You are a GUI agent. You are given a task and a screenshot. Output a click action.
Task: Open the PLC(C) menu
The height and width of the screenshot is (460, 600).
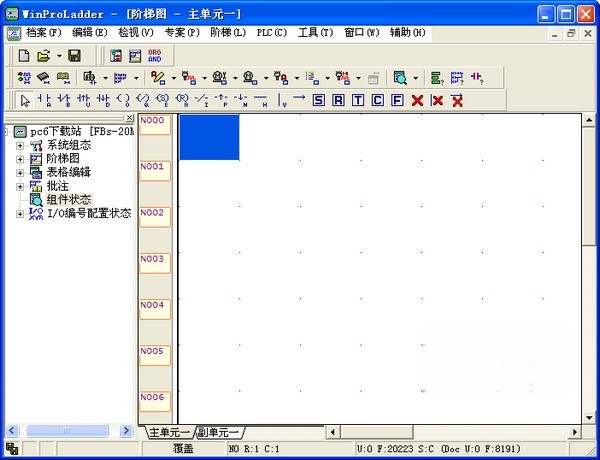coord(271,33)
